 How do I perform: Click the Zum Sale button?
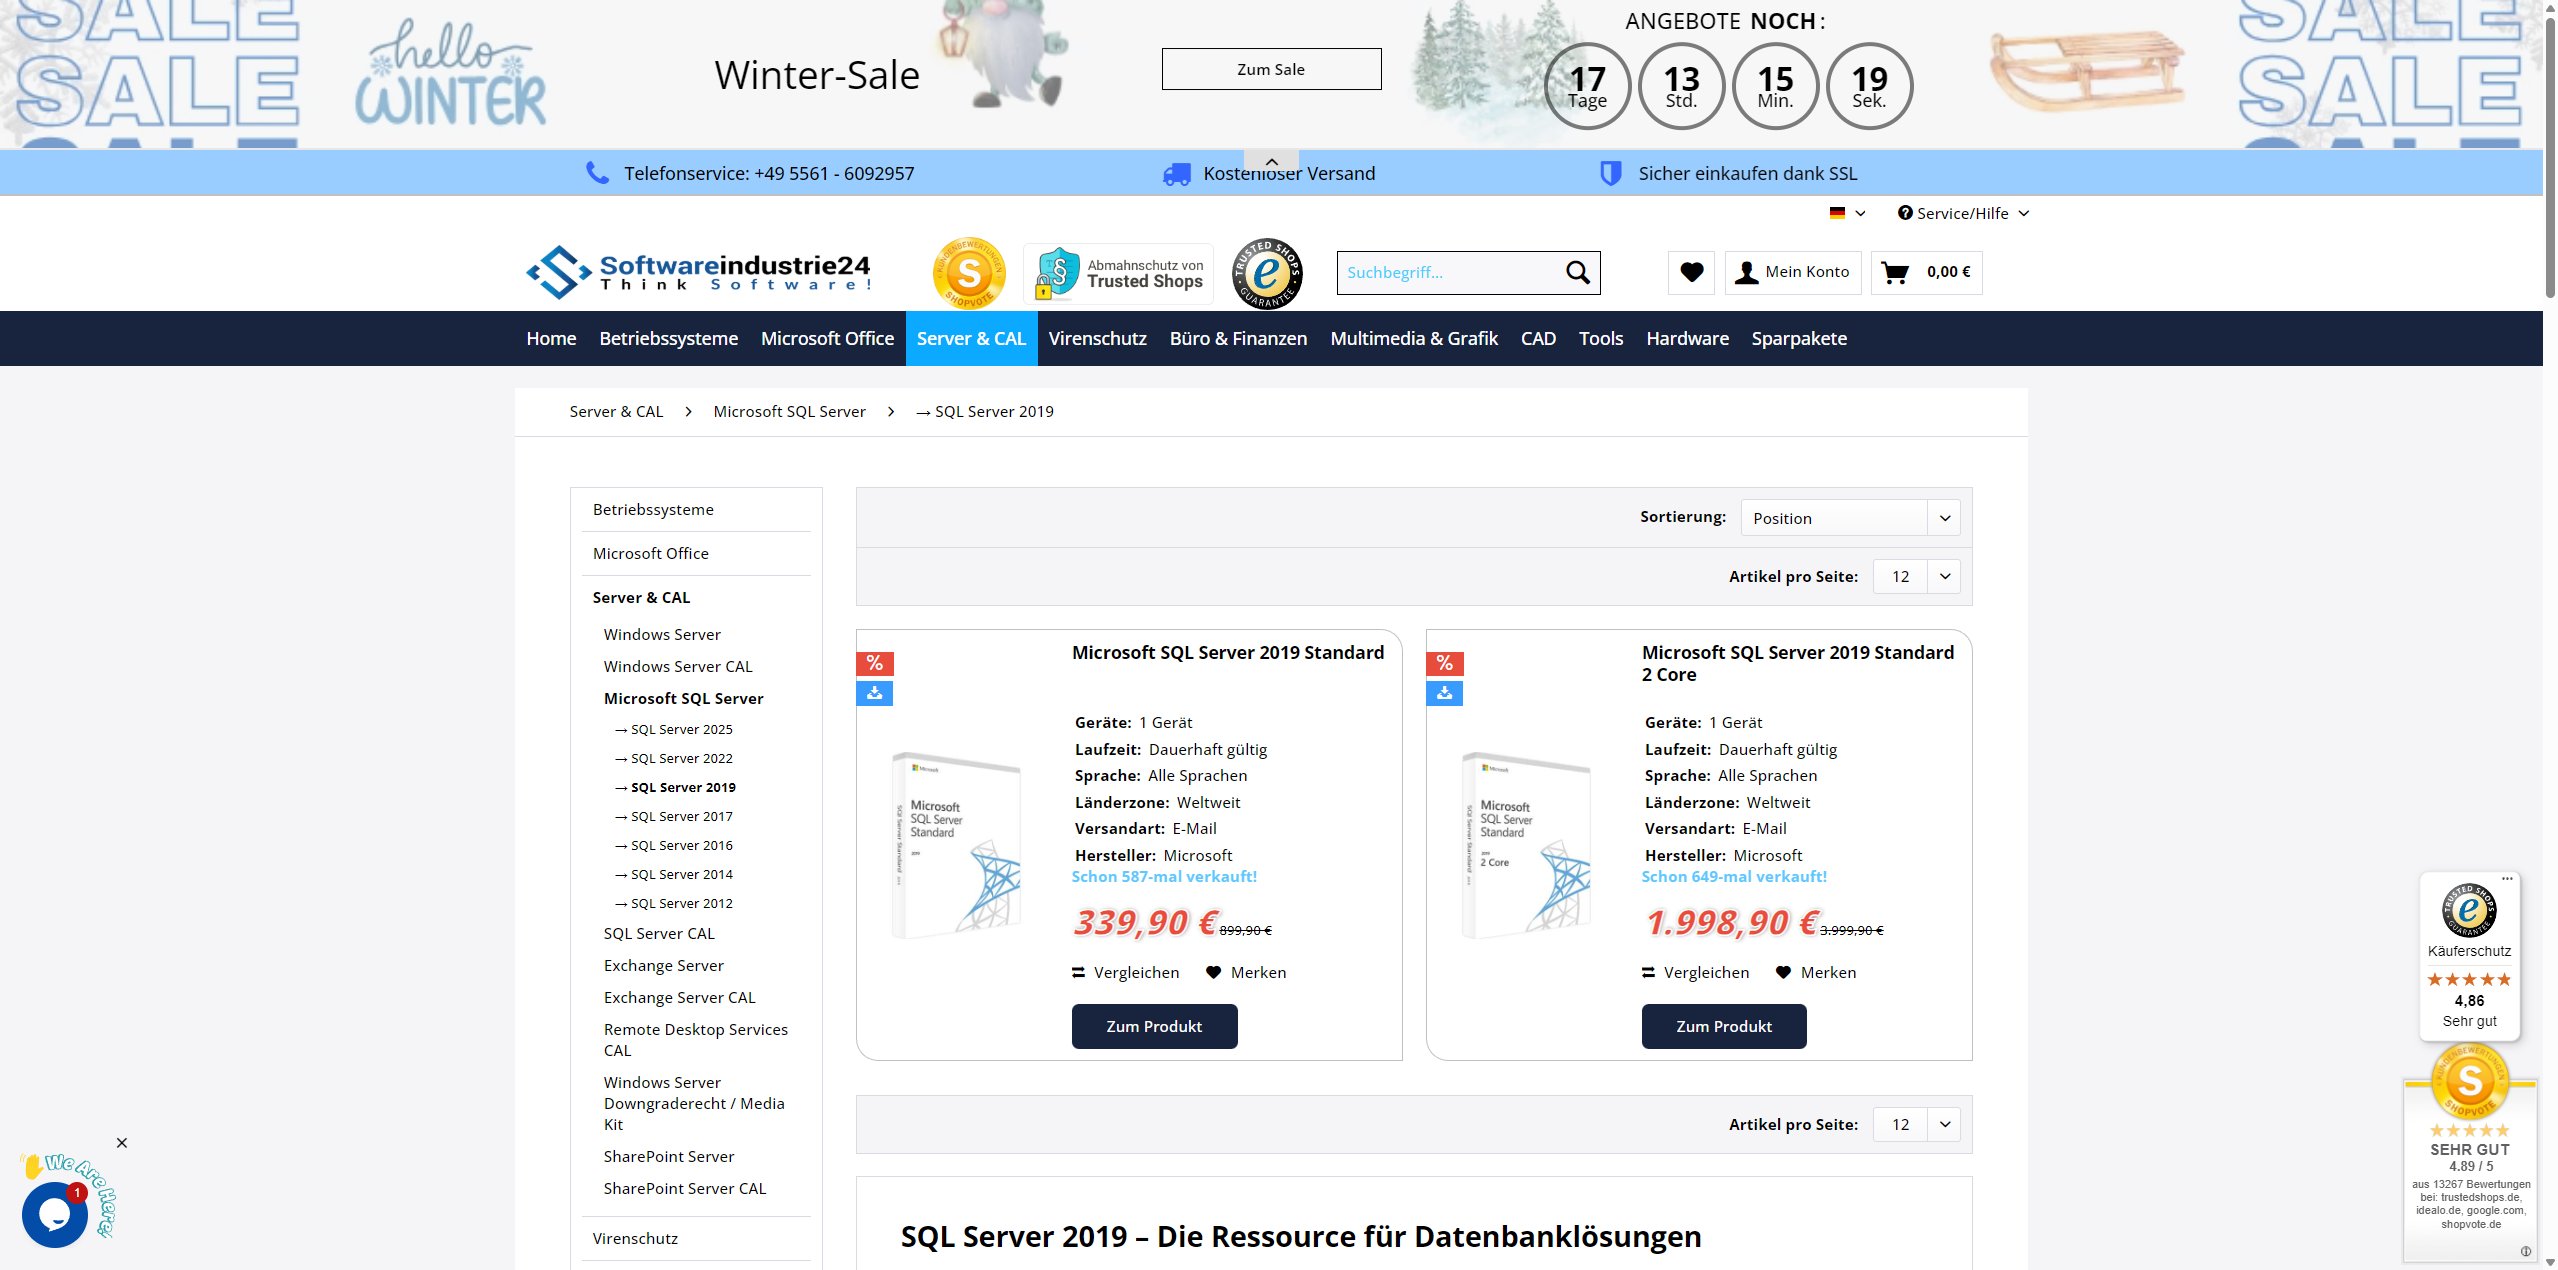point(1271,69)
